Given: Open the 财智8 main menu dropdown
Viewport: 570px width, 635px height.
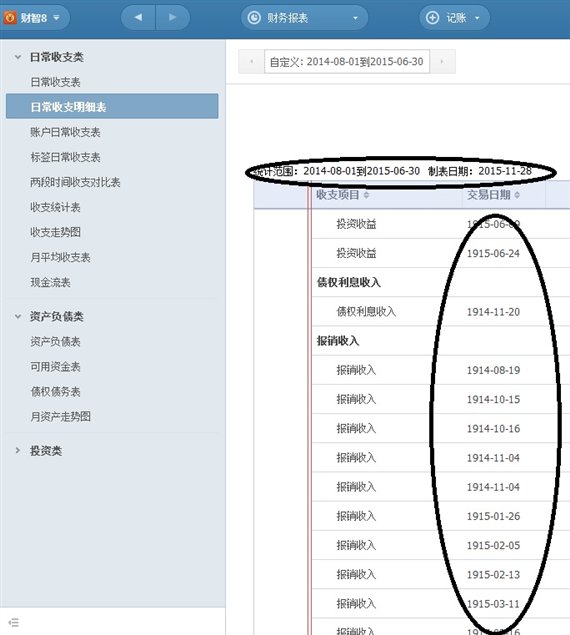Looking at the screenshot, I should [x=56, y=18].
